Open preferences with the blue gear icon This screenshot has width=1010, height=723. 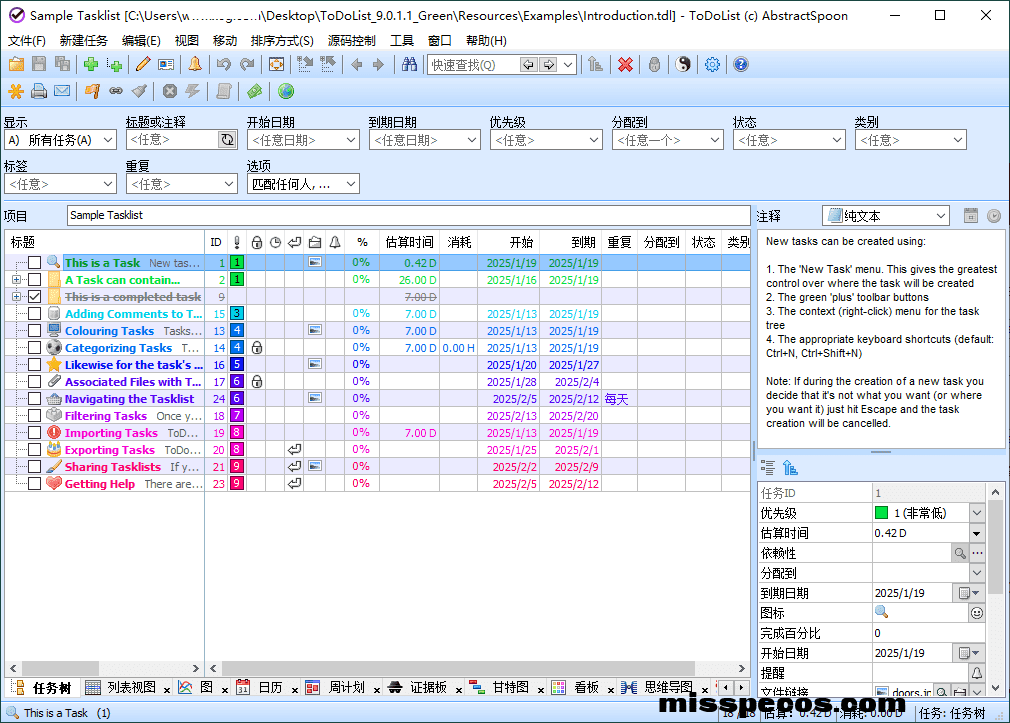pyautogui.click(x=712, y=65)
